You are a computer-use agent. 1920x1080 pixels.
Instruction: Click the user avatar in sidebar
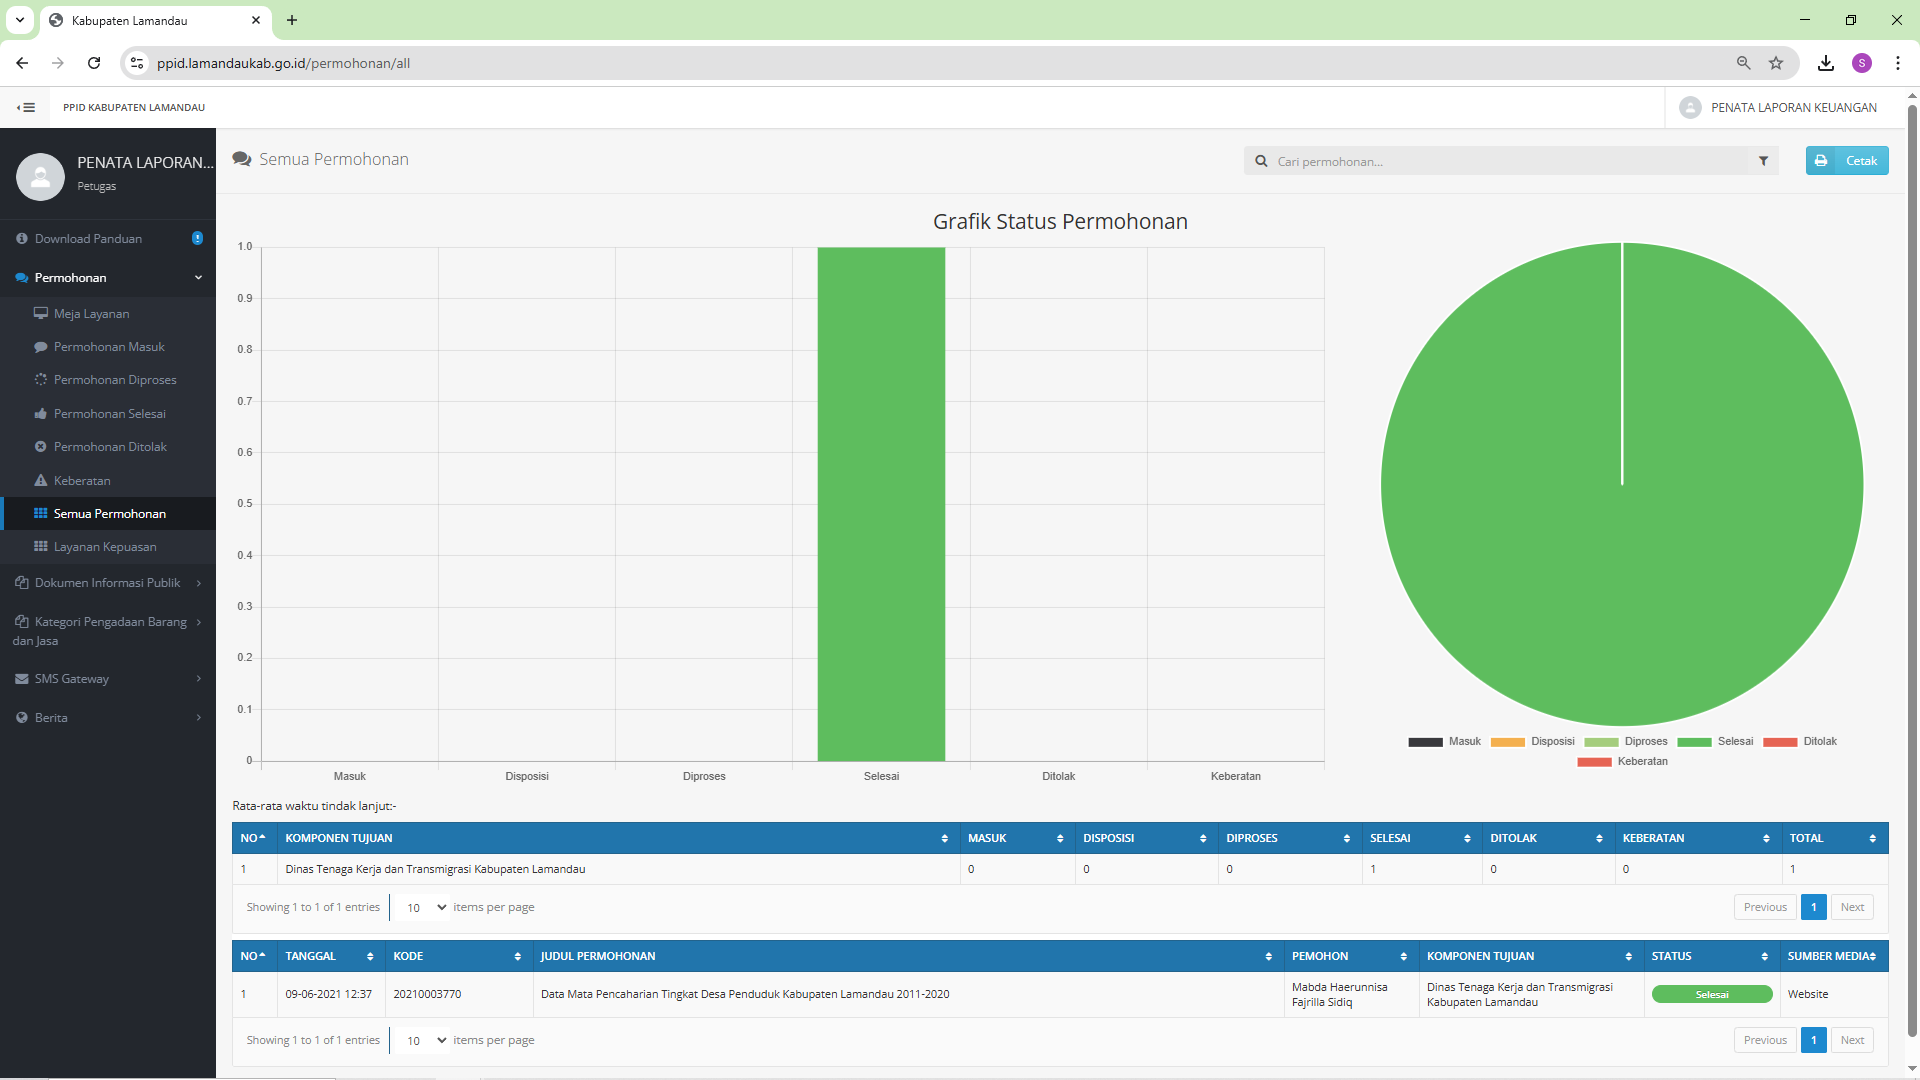click(41, 177)
